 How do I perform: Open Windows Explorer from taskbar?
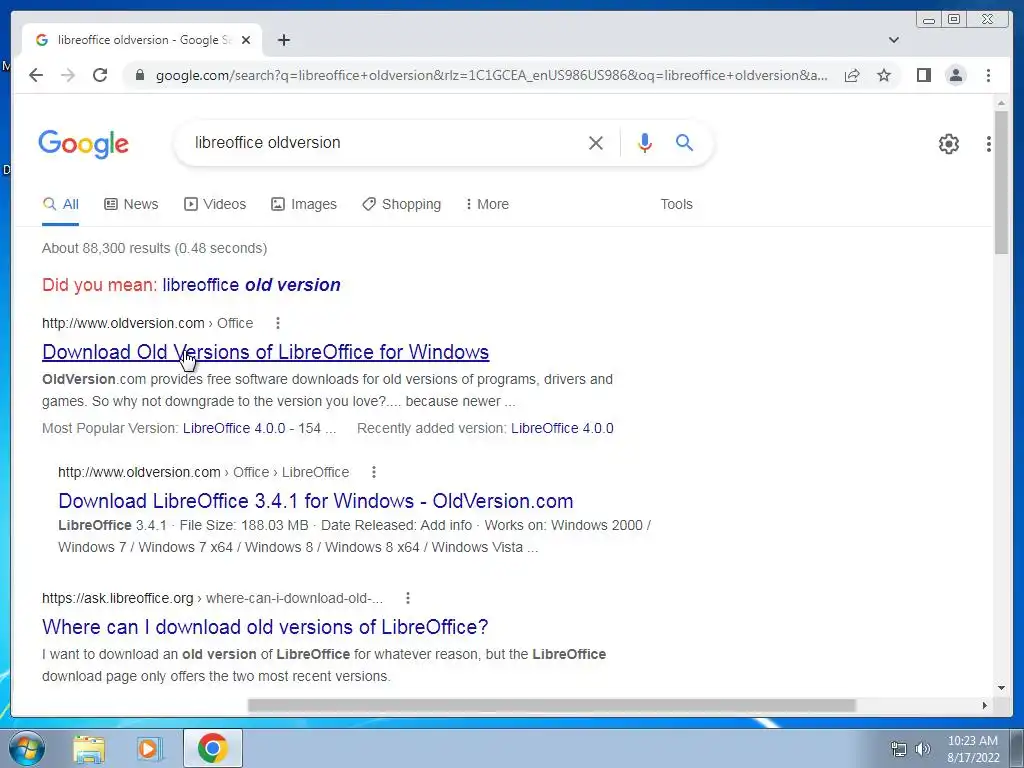(x=89, y=748)
